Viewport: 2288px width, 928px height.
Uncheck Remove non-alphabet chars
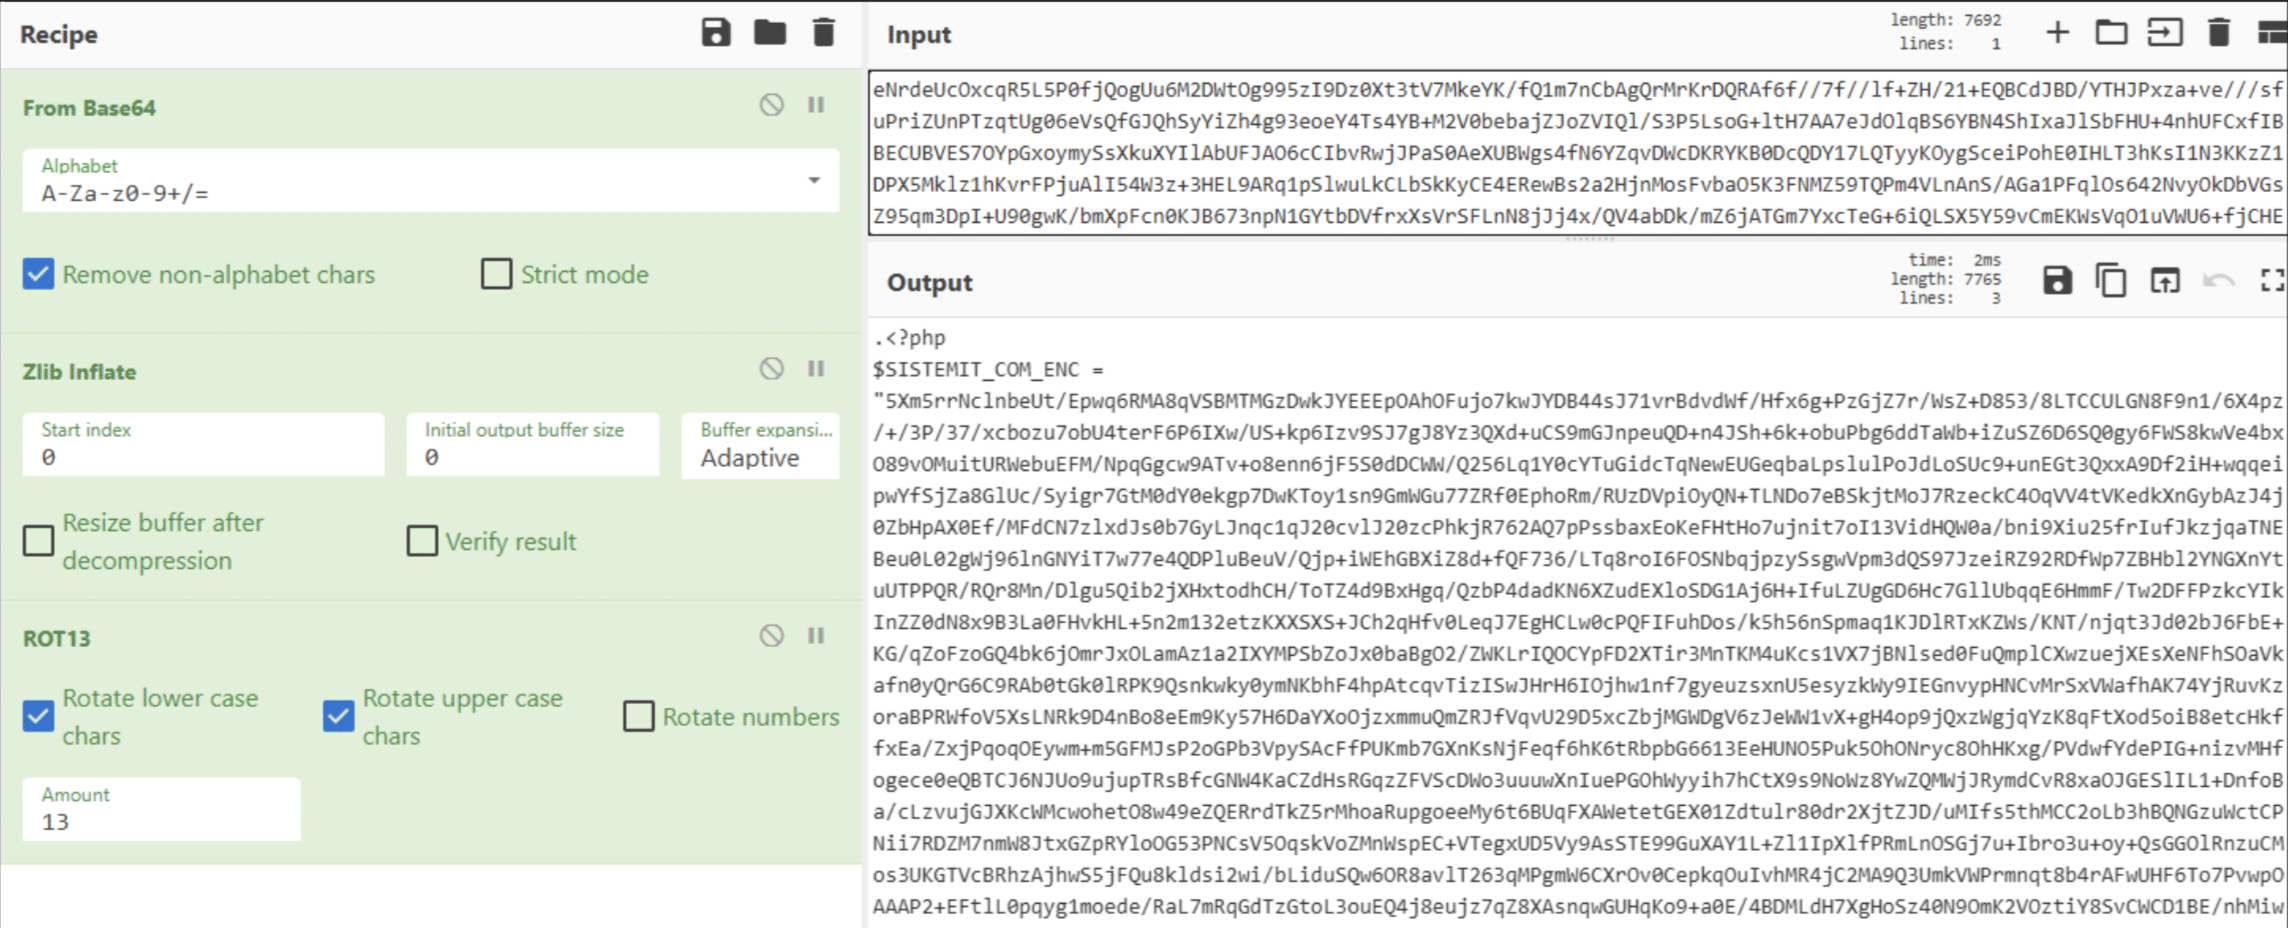[38, 274]
